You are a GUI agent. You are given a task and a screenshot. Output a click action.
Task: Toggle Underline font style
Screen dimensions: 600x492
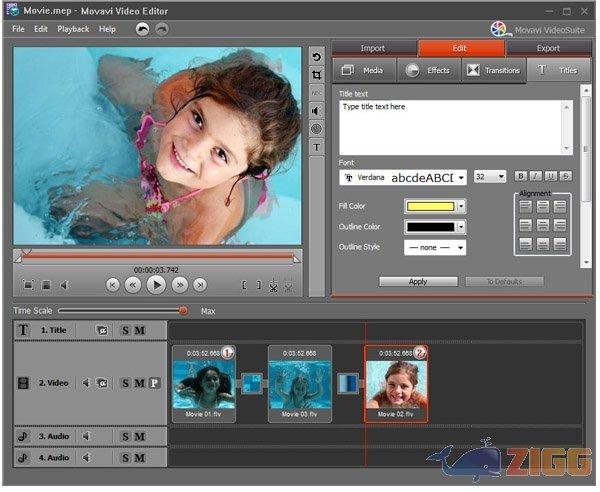click(550, 176)
